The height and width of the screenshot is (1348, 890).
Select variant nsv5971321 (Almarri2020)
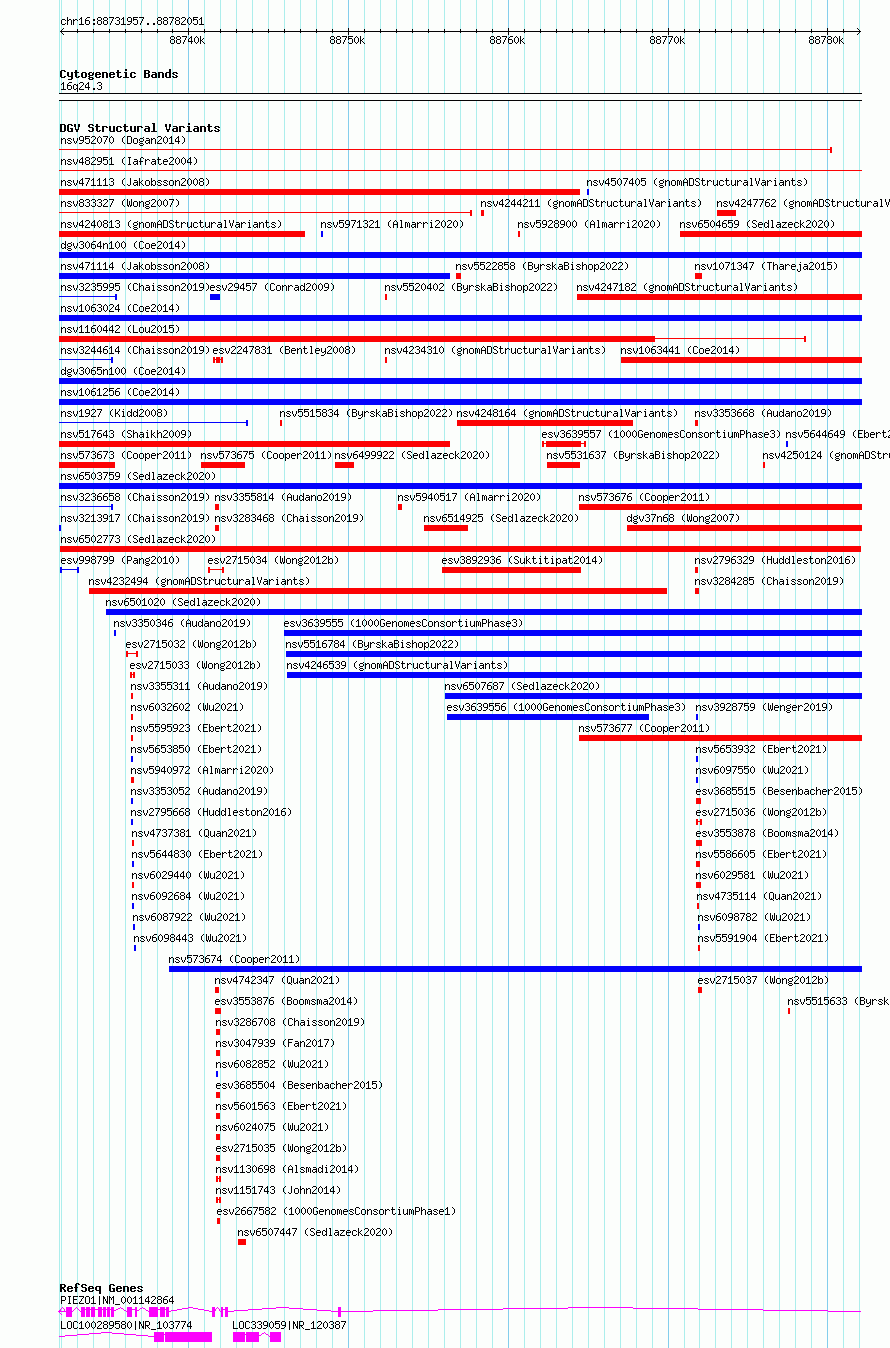coord(392,224)
